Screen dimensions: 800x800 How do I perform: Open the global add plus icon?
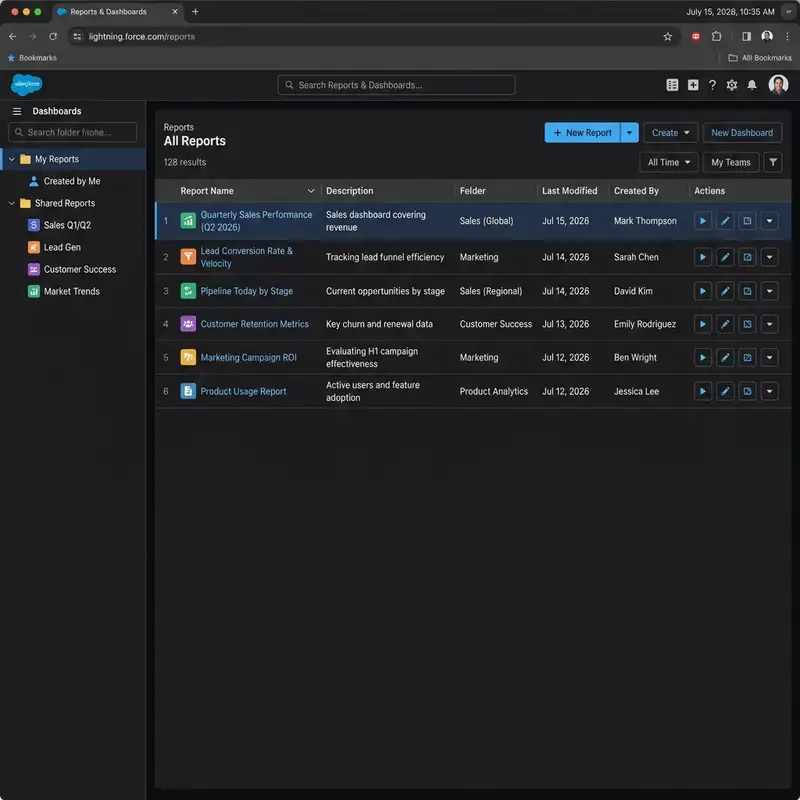[x=692, y=85]
